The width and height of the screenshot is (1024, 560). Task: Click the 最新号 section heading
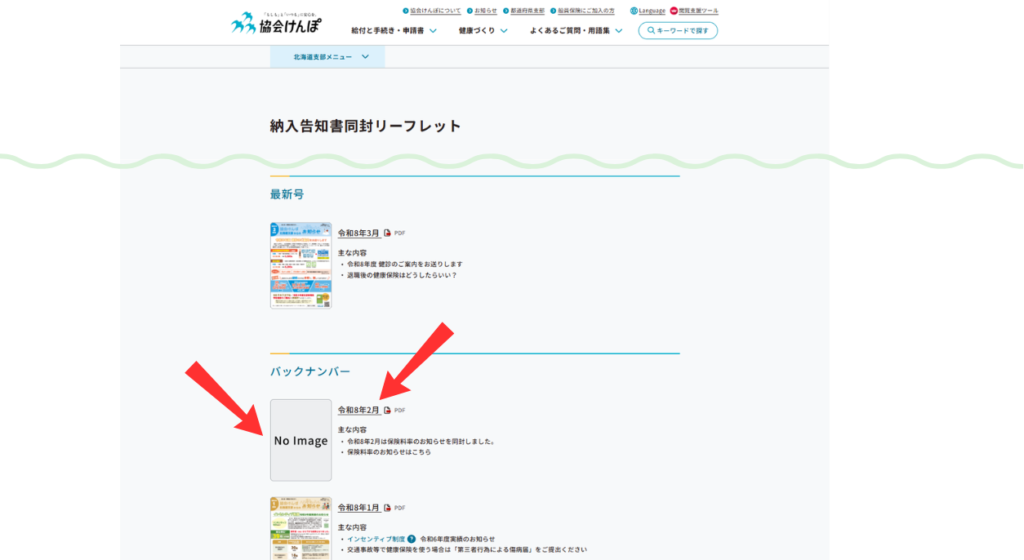tap(287, 194)
